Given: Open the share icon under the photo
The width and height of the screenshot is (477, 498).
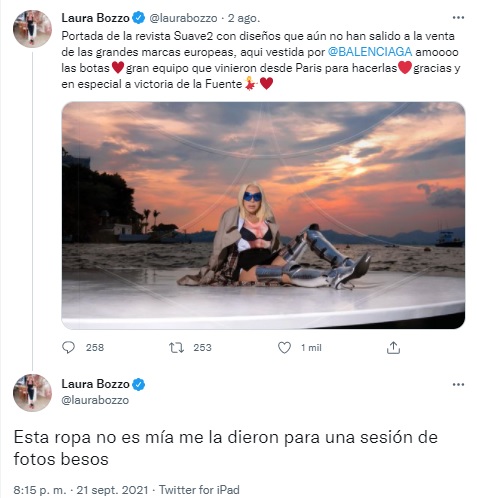Looking at the screenshot, I should [x=393, y=347].
